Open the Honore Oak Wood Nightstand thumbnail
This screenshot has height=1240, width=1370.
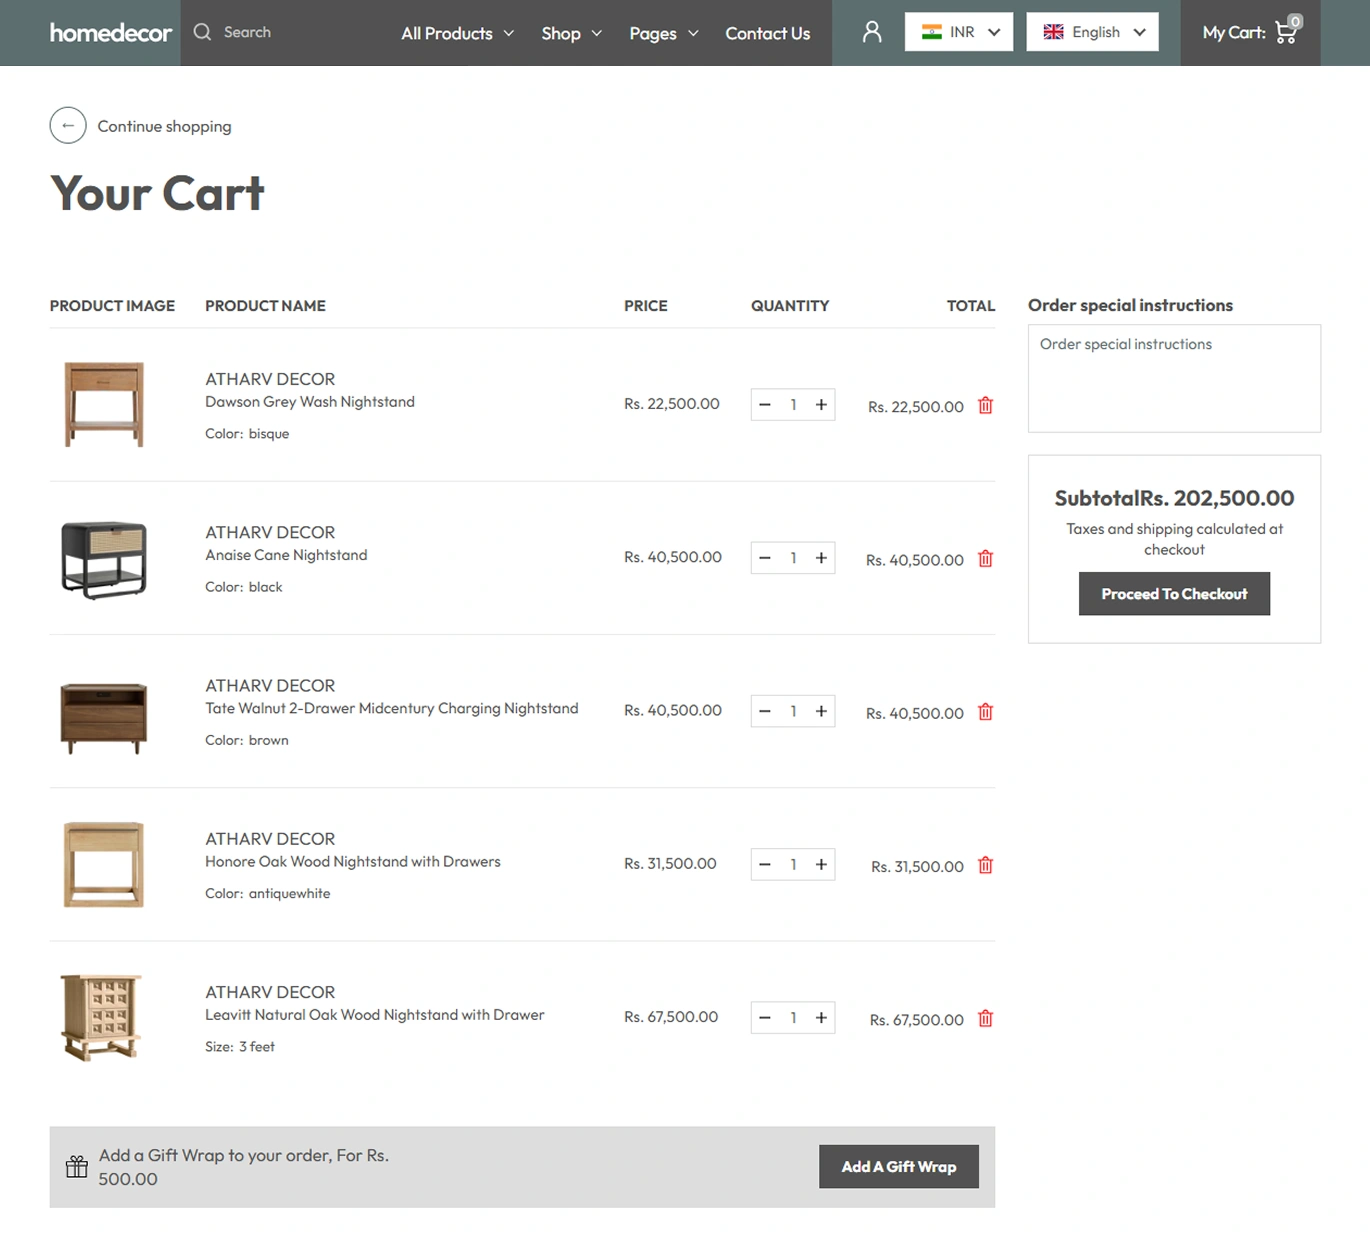[104, 864]
